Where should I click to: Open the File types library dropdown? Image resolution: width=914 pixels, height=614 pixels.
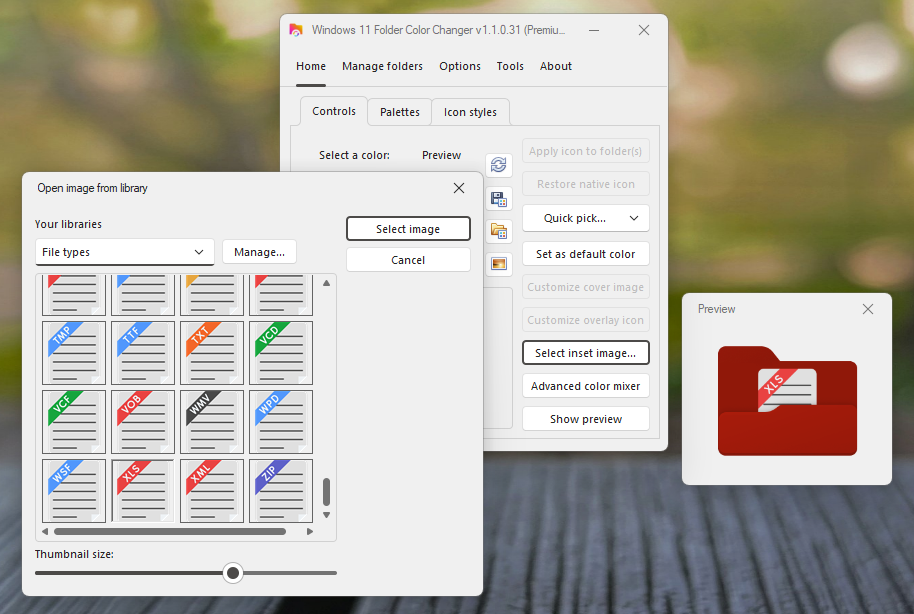125,252
